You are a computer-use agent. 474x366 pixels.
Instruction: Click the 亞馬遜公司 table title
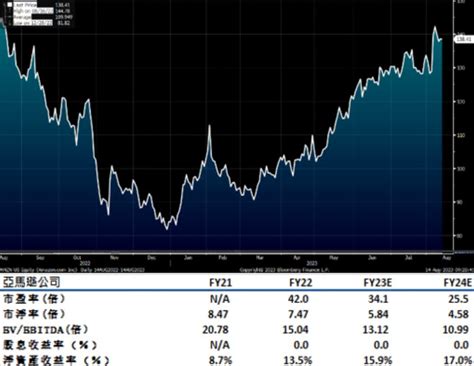point(32,282)
